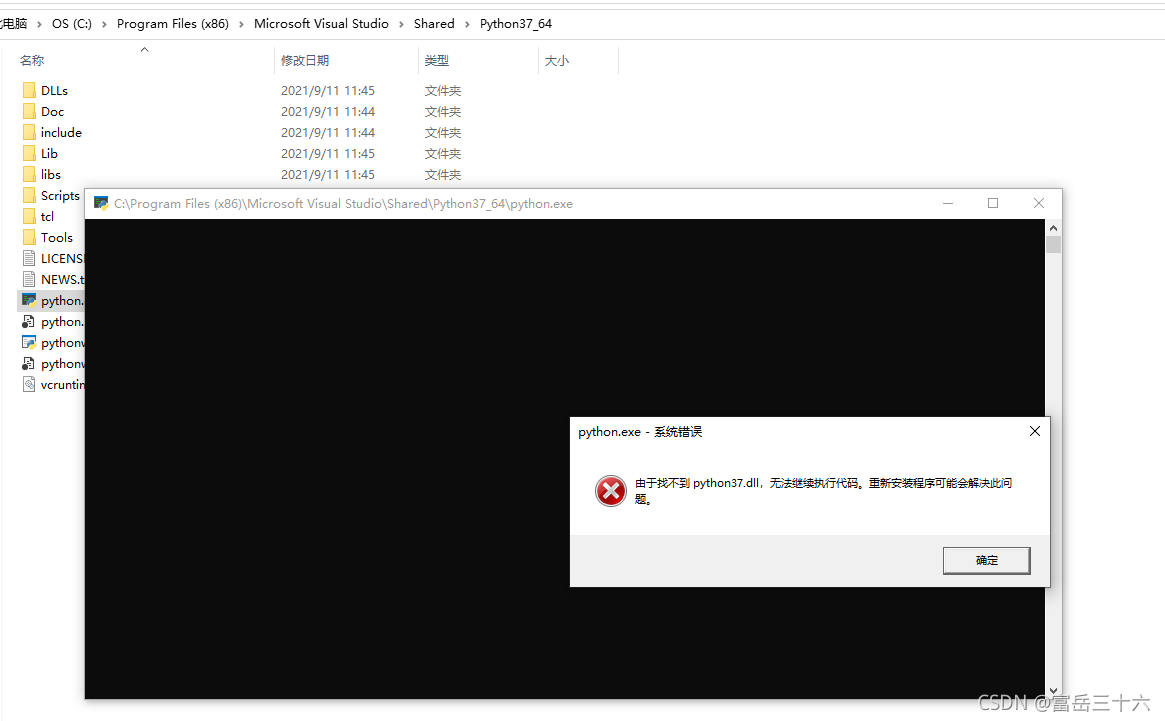Screen dimensions: 1165x721
Task: Click the Doc row's 文件夹 type cell
Action: tap(443, 111)
